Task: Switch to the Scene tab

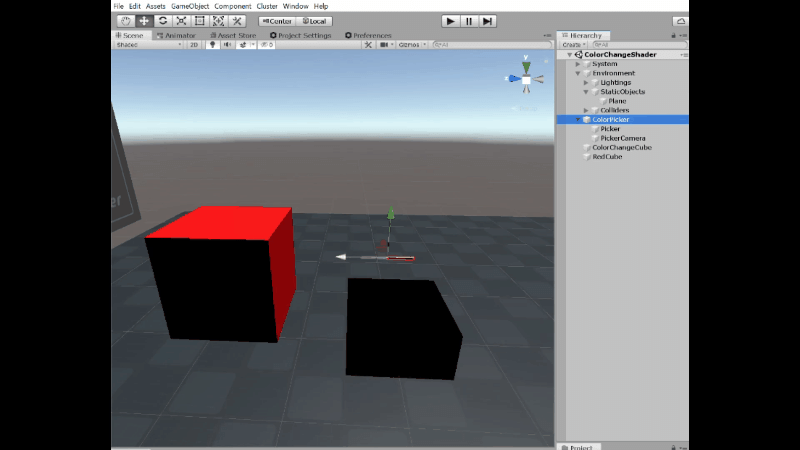Action: click(x=130, y=35)
